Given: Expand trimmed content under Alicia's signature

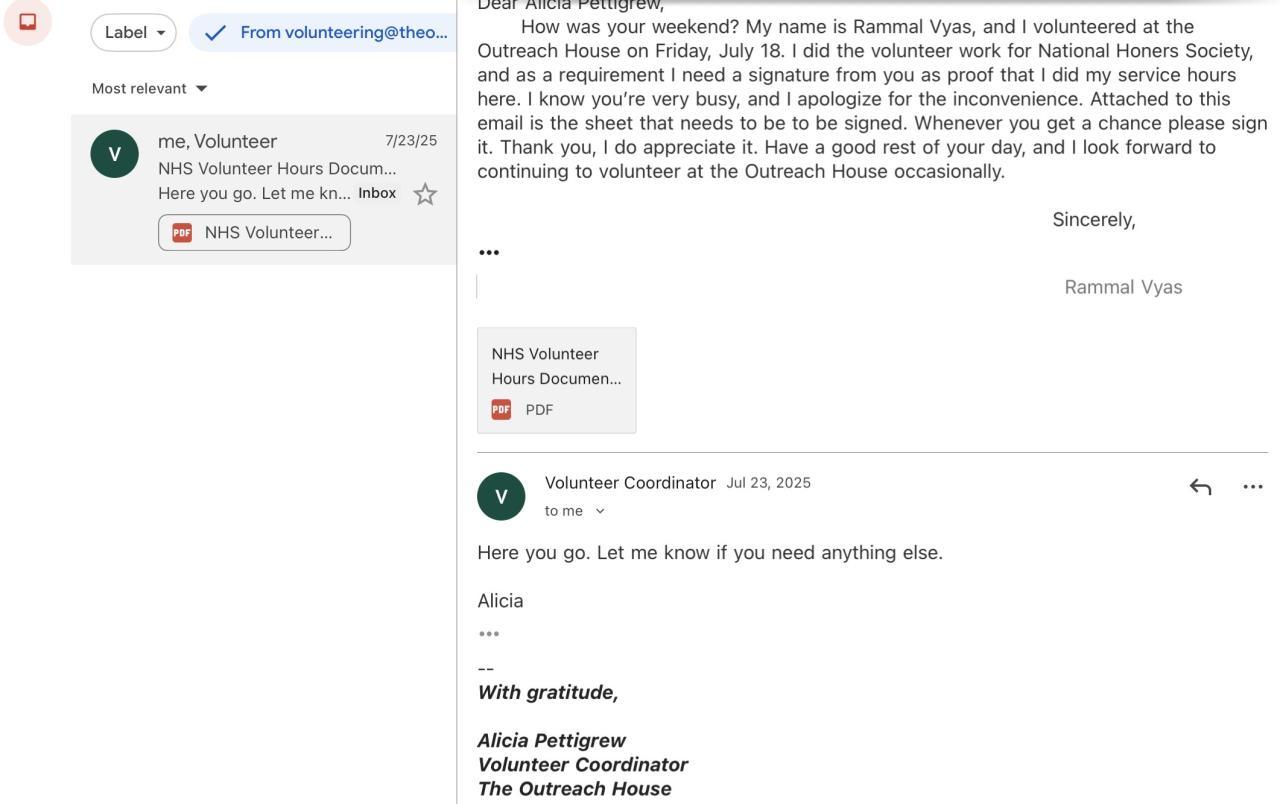Looking at the screenshot, I should 489,634.
